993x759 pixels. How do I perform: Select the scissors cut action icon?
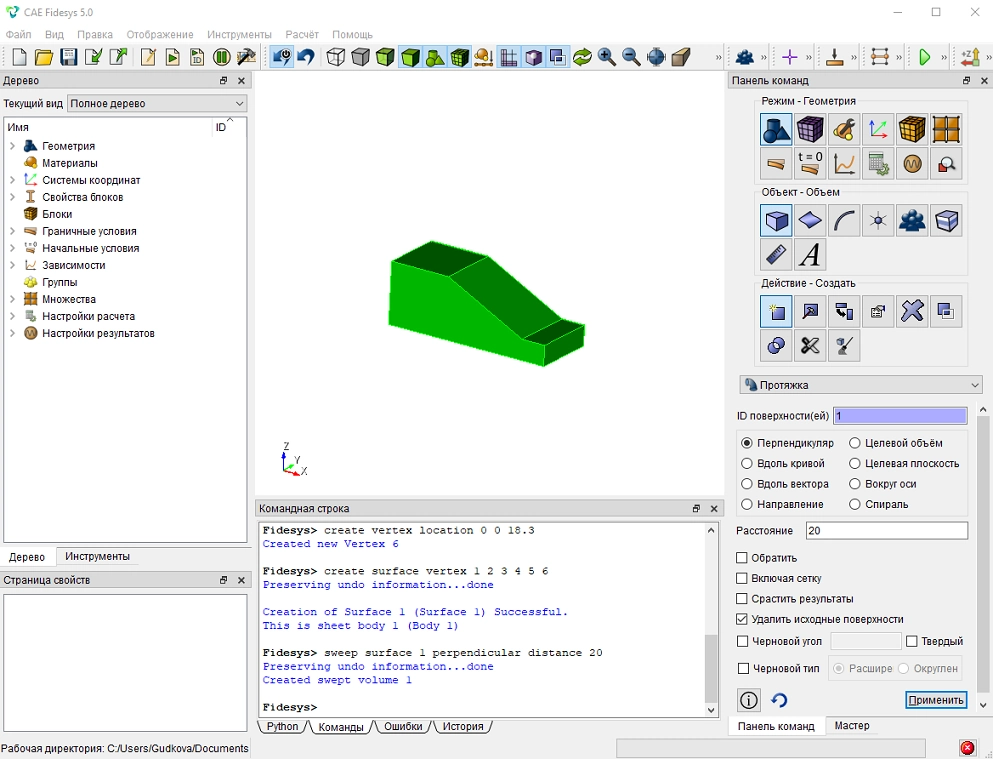point(810,346)
